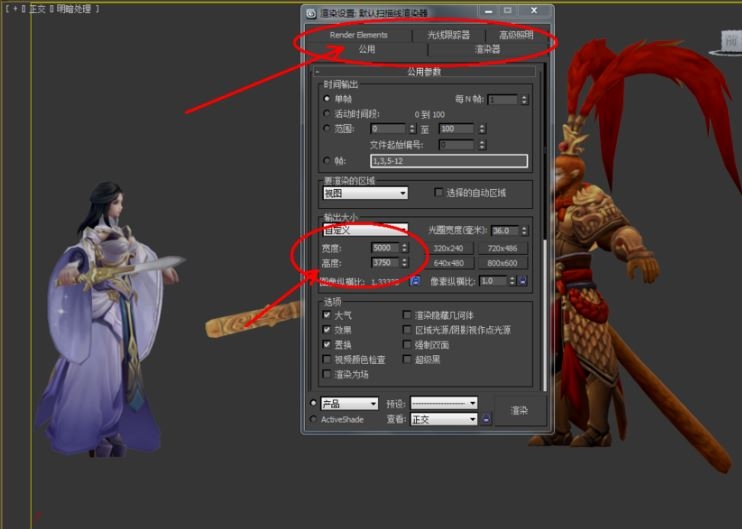
Task: Enable 超级黑 checkbox
Action: click(x=406, y=359)
